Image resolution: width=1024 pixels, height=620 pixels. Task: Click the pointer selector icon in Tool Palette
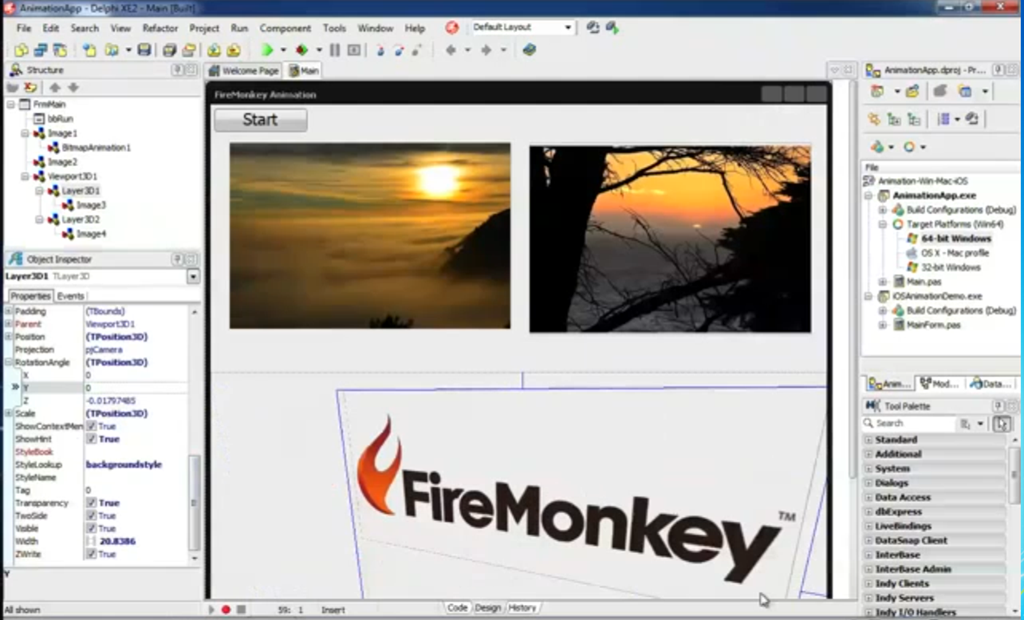(1002, 424)
